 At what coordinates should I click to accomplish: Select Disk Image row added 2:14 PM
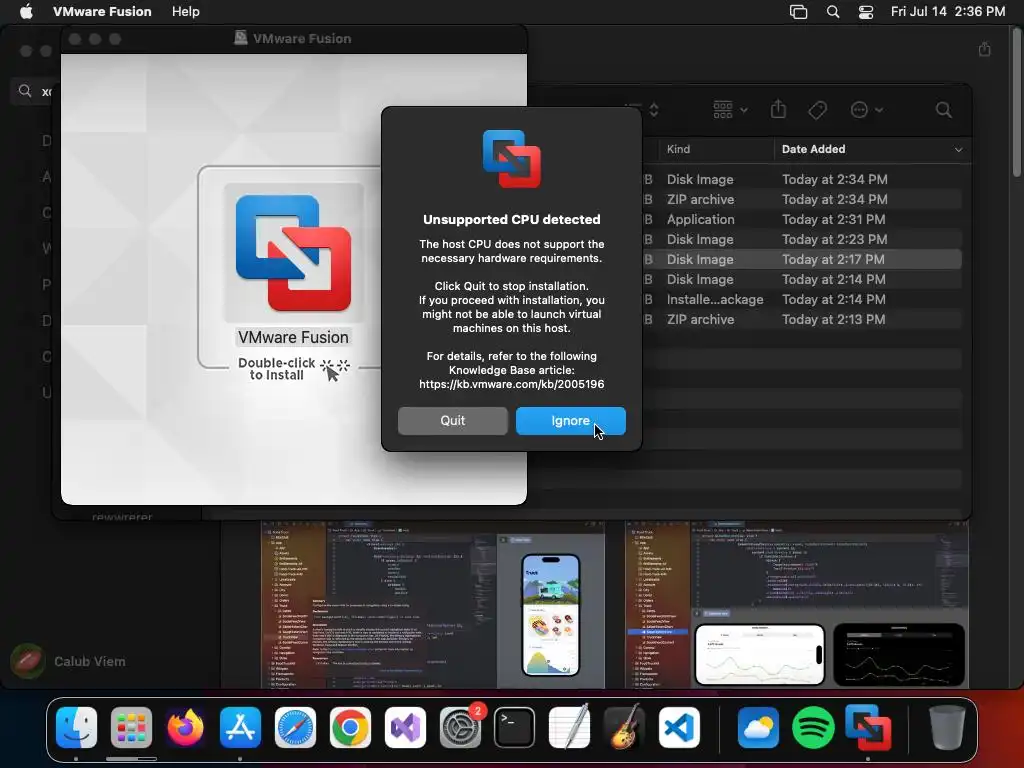(802, 280)
